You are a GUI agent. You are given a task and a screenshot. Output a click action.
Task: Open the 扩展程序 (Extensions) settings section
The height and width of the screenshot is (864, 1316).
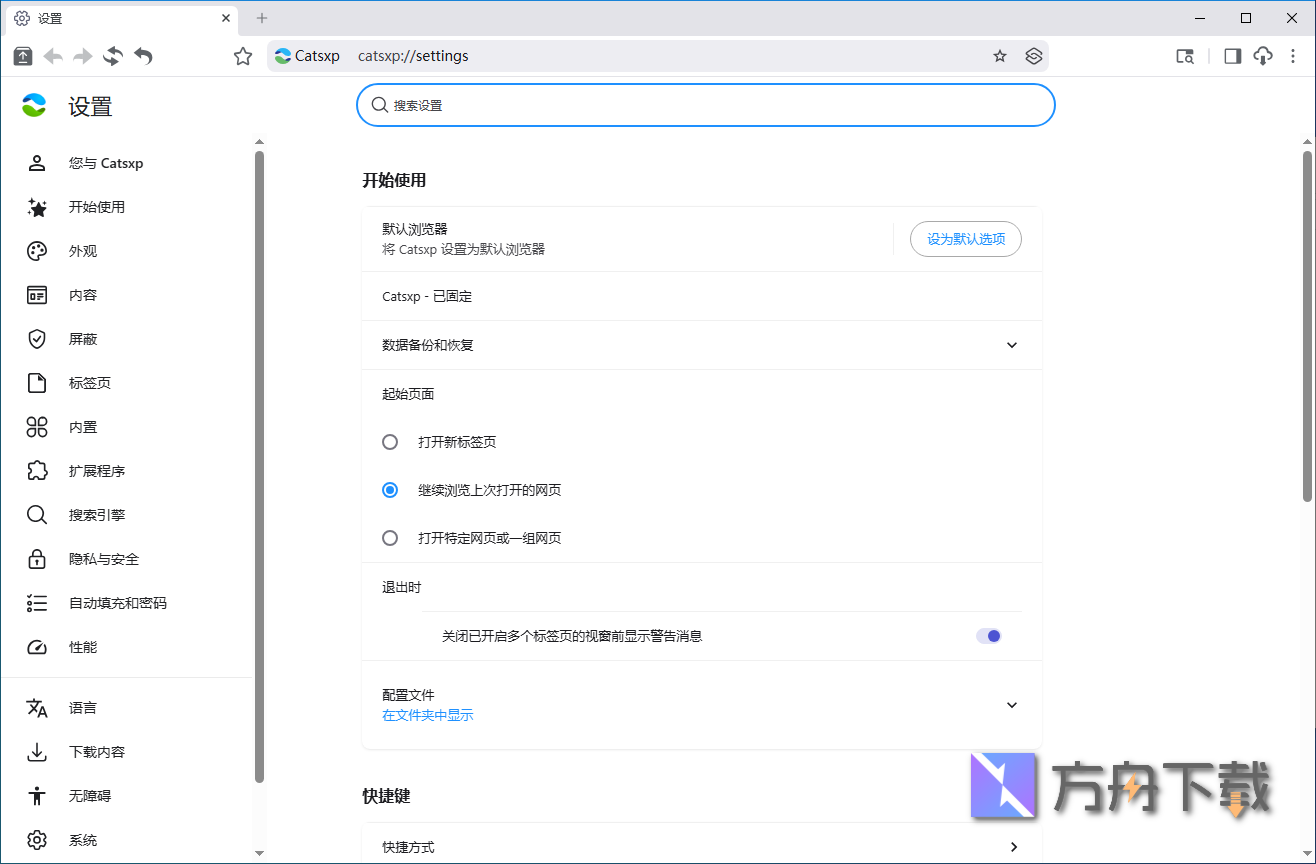click(95, 470)
